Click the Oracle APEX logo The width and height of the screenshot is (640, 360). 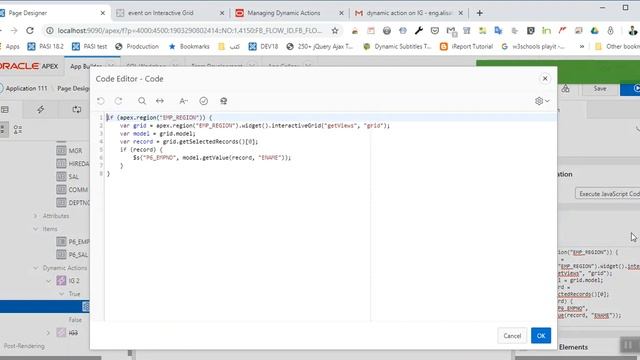click(29, 66)
